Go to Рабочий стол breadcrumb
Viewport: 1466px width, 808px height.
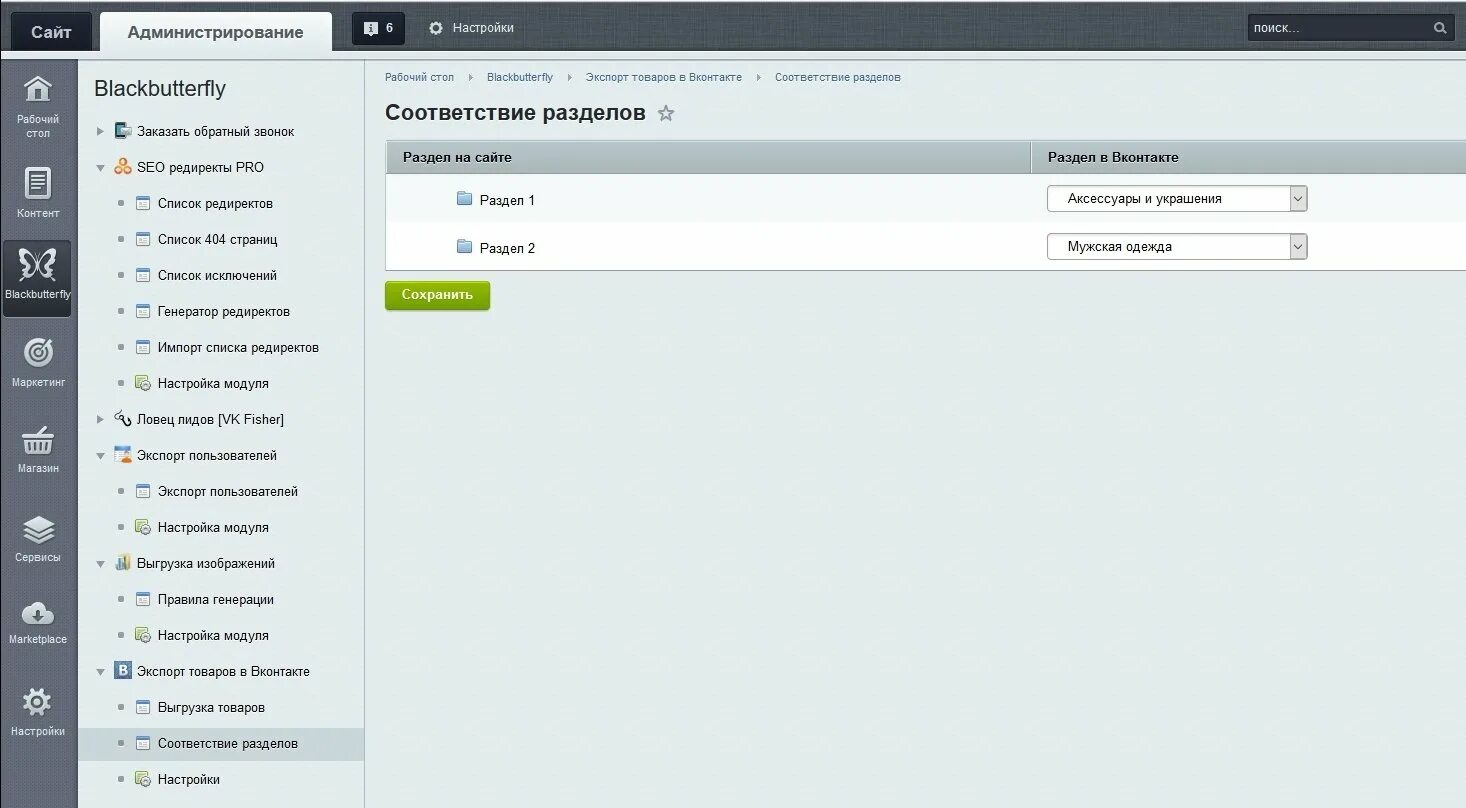(x=419, y=77)
